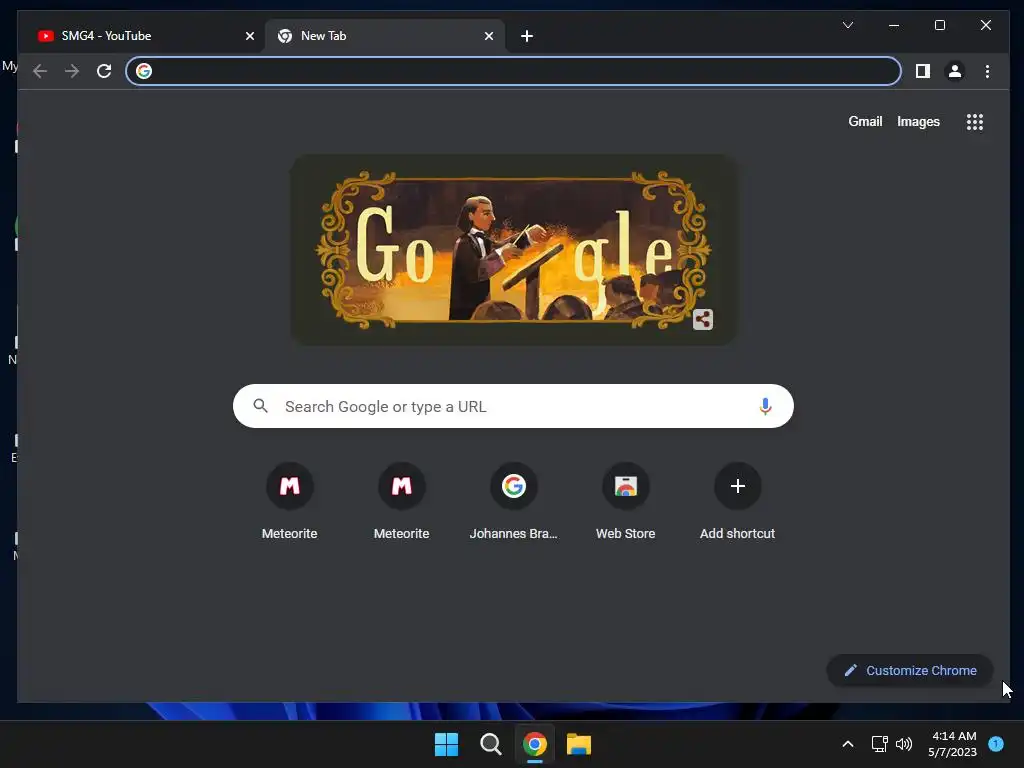Viewport: 1024px width, 768px height.
Task: Click the Search Google or type a URL box
Action: coord(513,406)
